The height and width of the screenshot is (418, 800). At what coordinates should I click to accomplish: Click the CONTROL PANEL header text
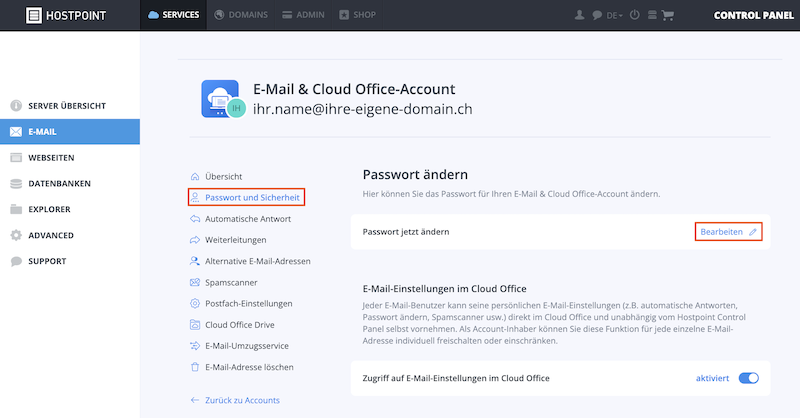click(754, 15)
